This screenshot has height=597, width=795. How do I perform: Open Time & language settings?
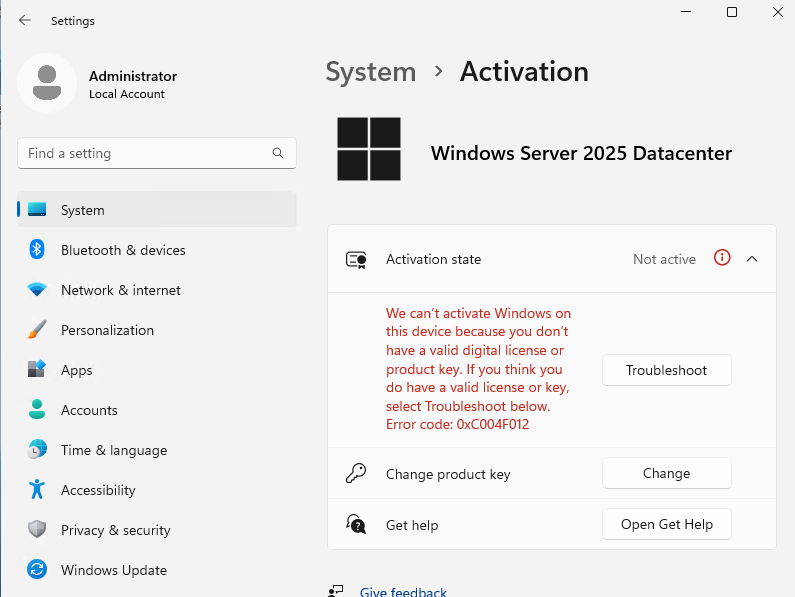tap(157, 450)
